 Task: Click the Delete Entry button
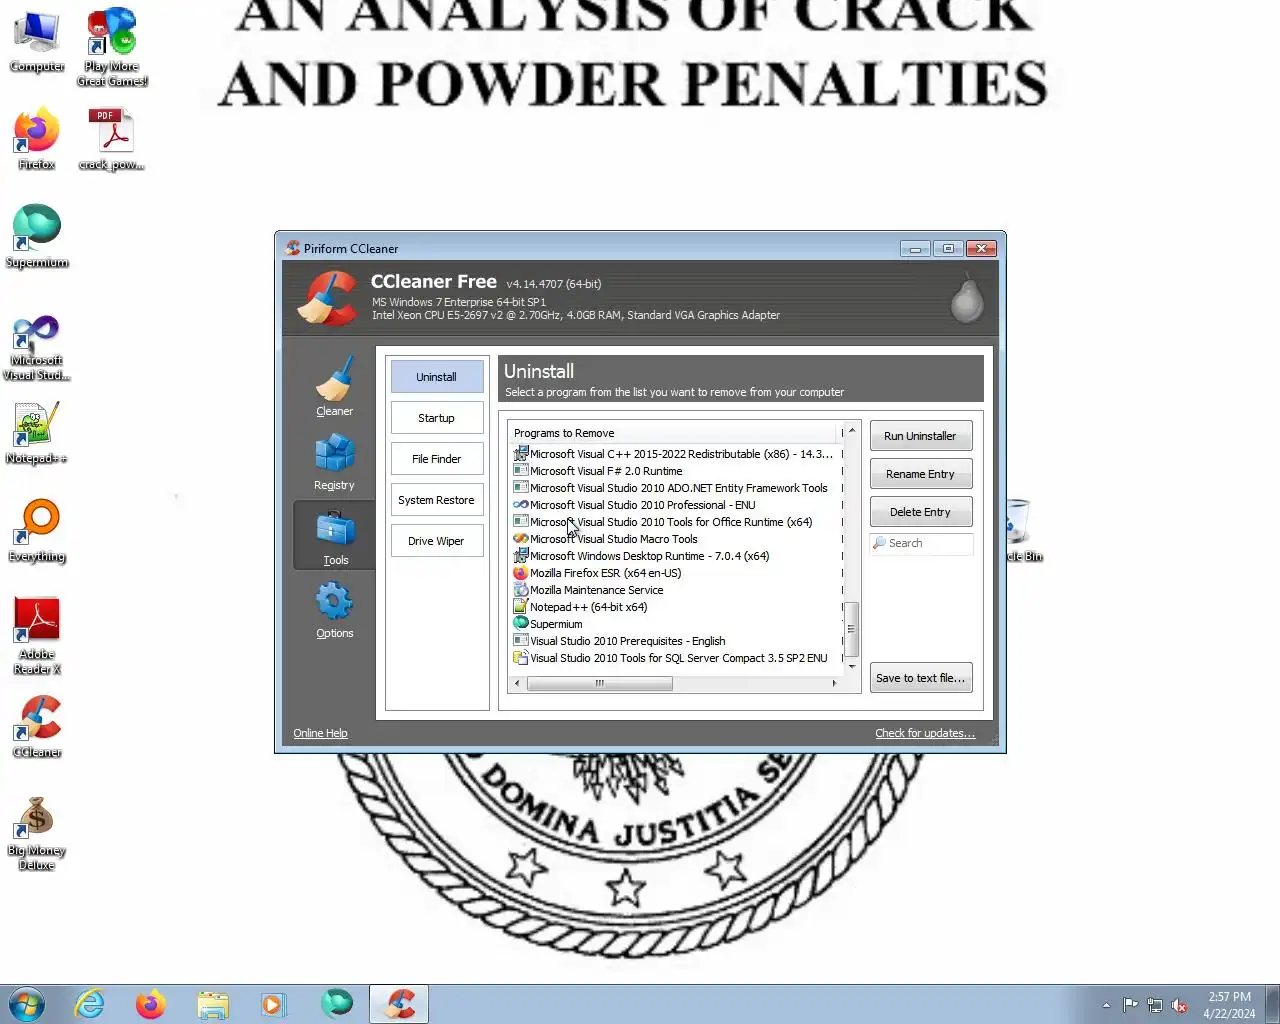[921, 512]
